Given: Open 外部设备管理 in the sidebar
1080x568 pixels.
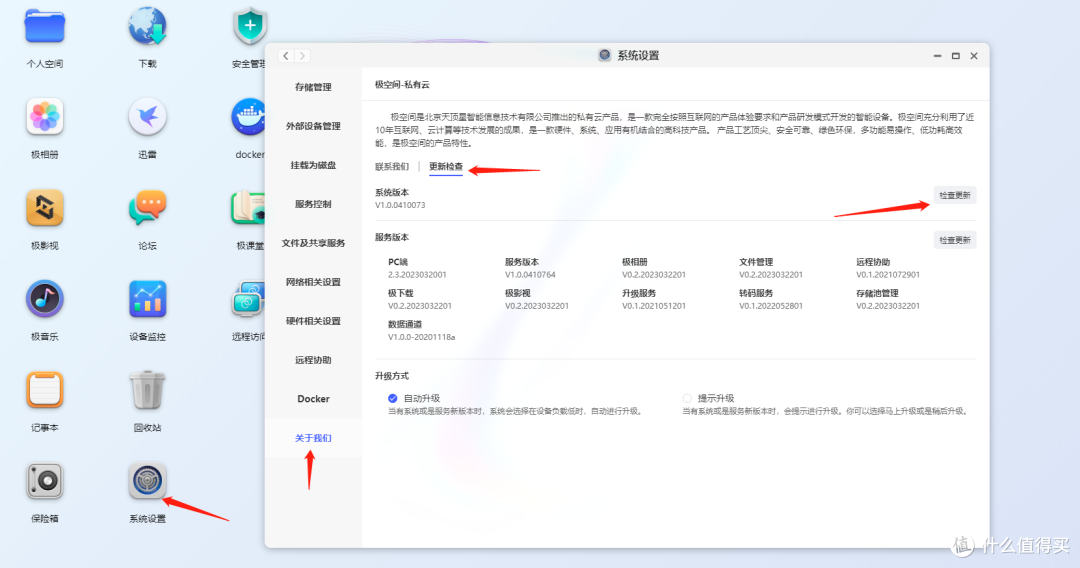Looking at the screenshot, I should tap(313, 126).
